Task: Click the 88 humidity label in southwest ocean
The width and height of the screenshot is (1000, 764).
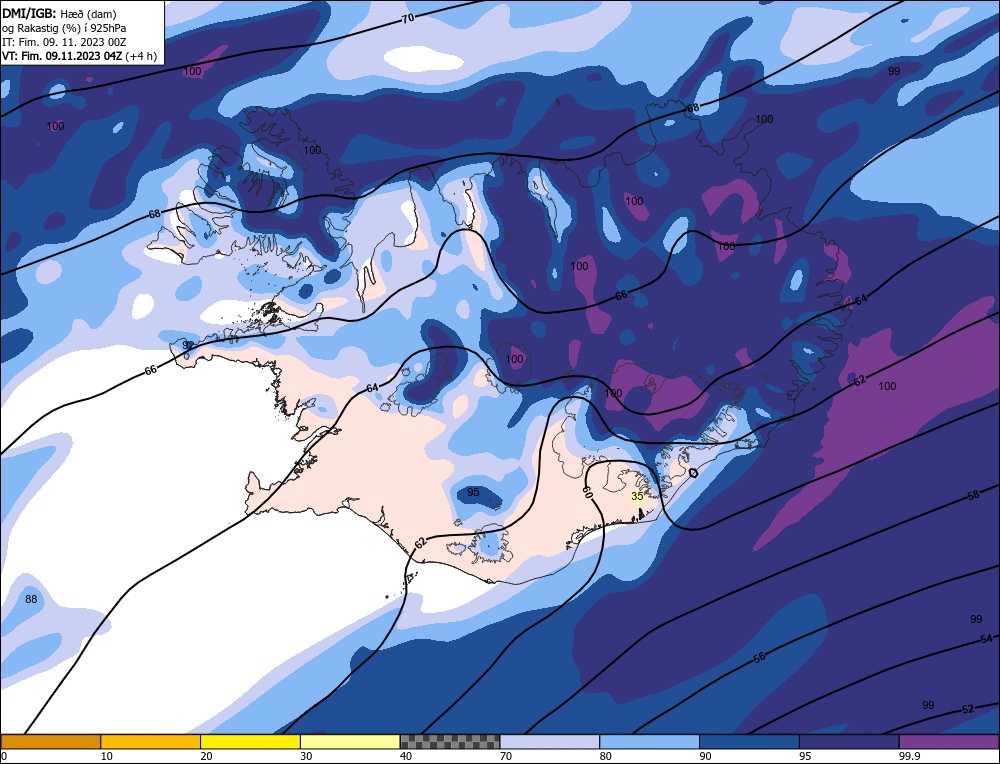Action: click(x=31, y=599)
